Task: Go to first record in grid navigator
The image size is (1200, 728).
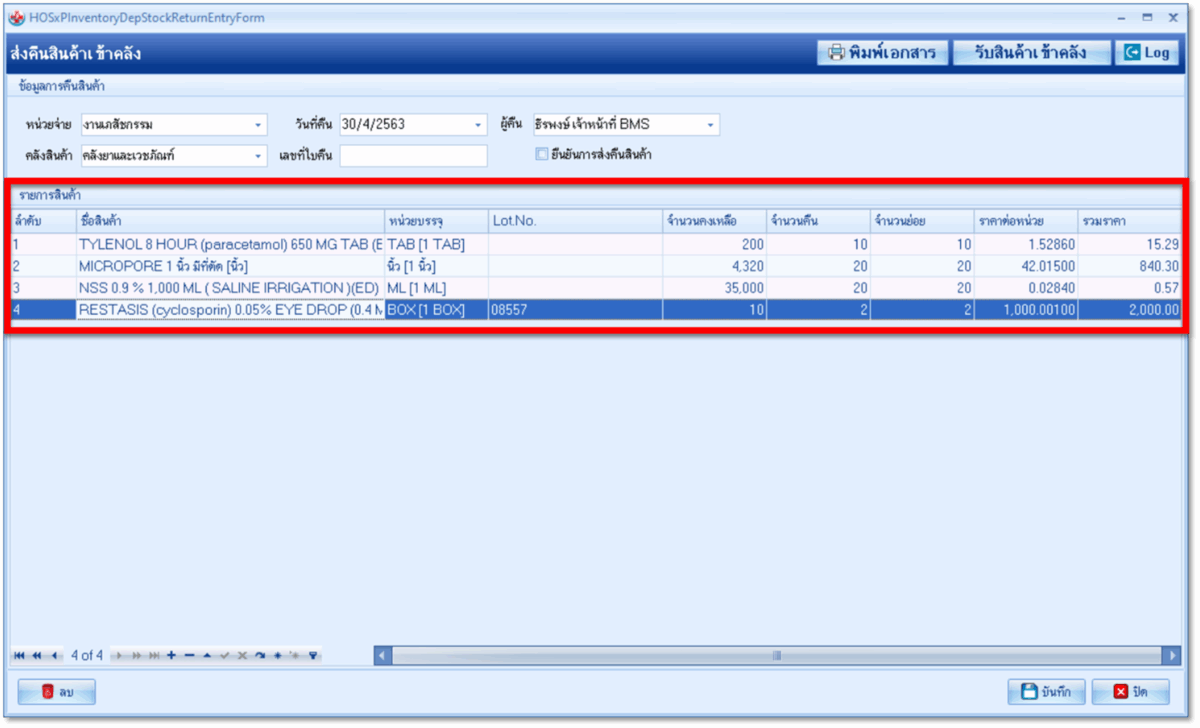Action: 19,656
